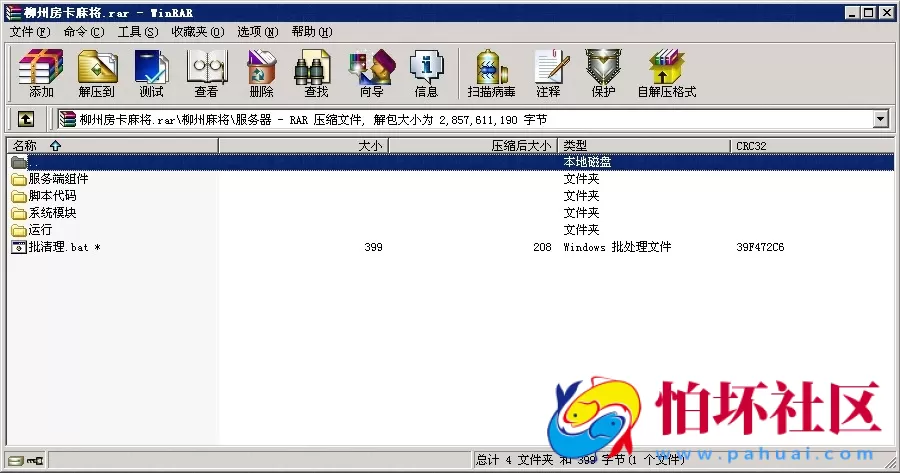Image resolution: width=900 pixels, height=473 pixels.
Task: Run 扫描病毒 (Virus Scan) icon
Action: pos(491,72)
